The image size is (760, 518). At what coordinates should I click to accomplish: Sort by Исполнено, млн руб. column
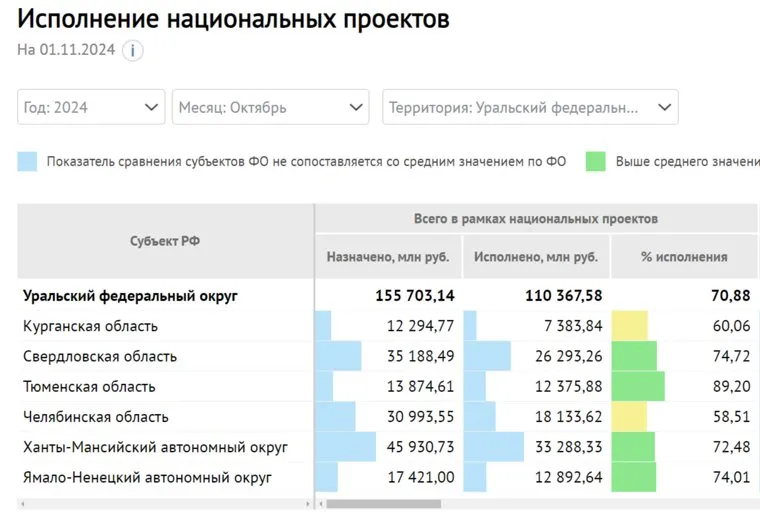click(536, 257)
